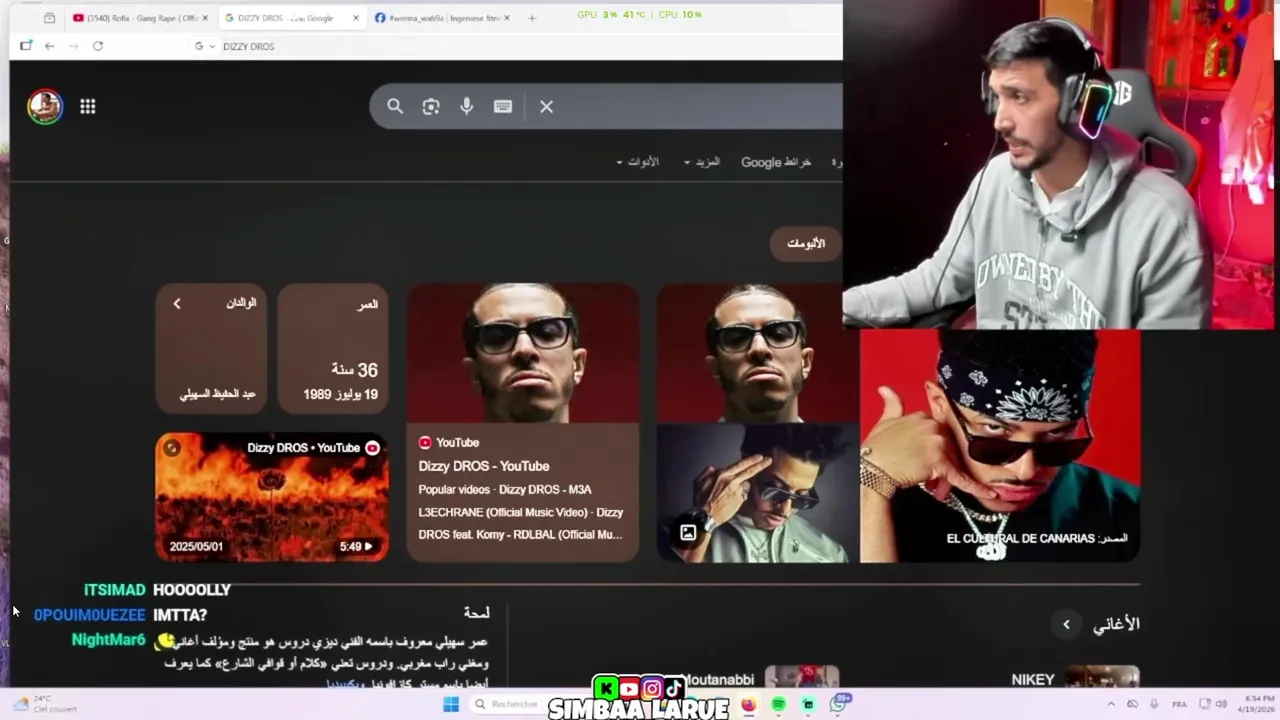Open Windows Start menu
1280x720 pixels.
(451, 704)
